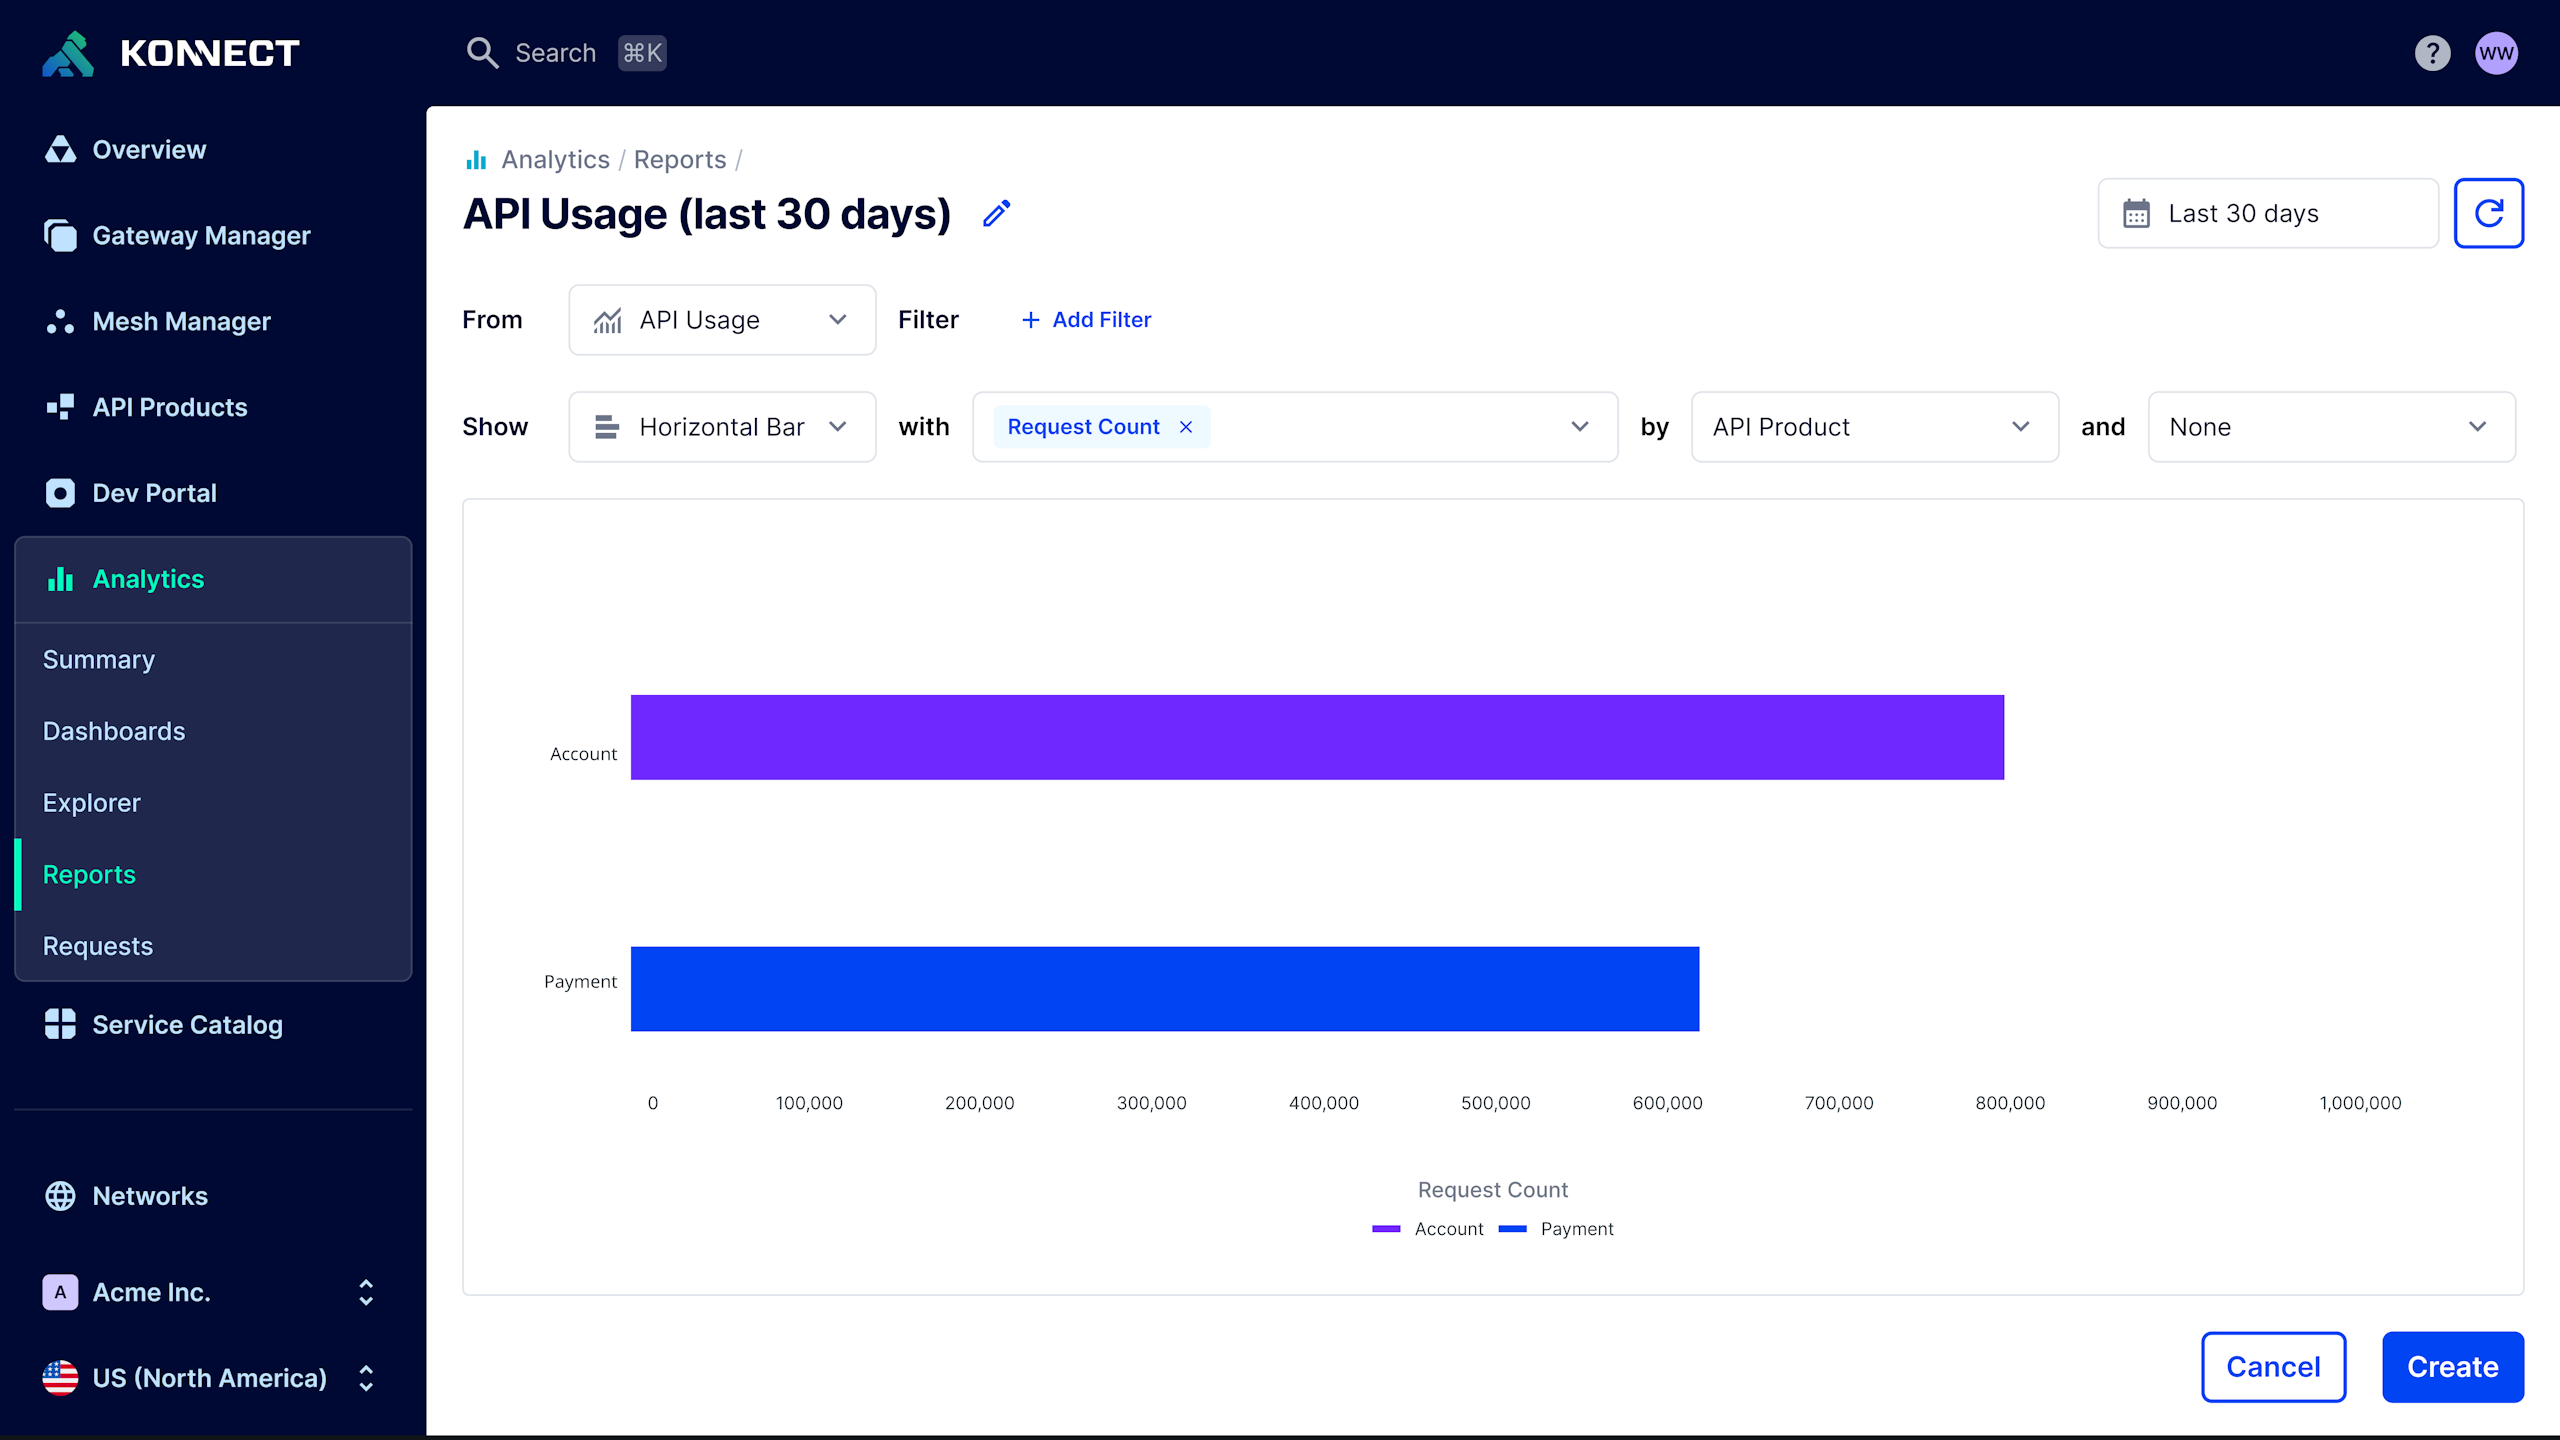
Task: Select Dashboards in Analytics submenu
Action: [x=114, y=731]
